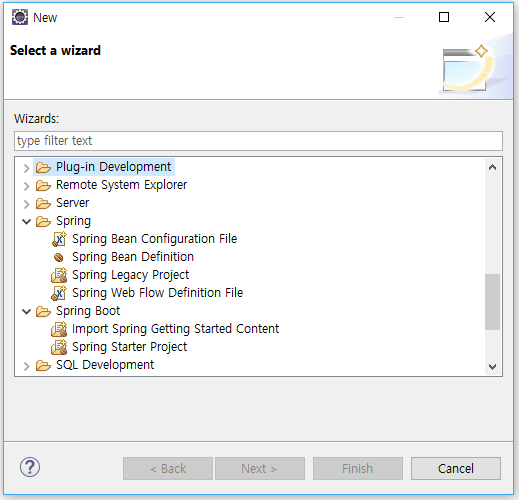This screenshot has width=519, height=500.
Task: Expand the Server category
Action: pos(27,204)
